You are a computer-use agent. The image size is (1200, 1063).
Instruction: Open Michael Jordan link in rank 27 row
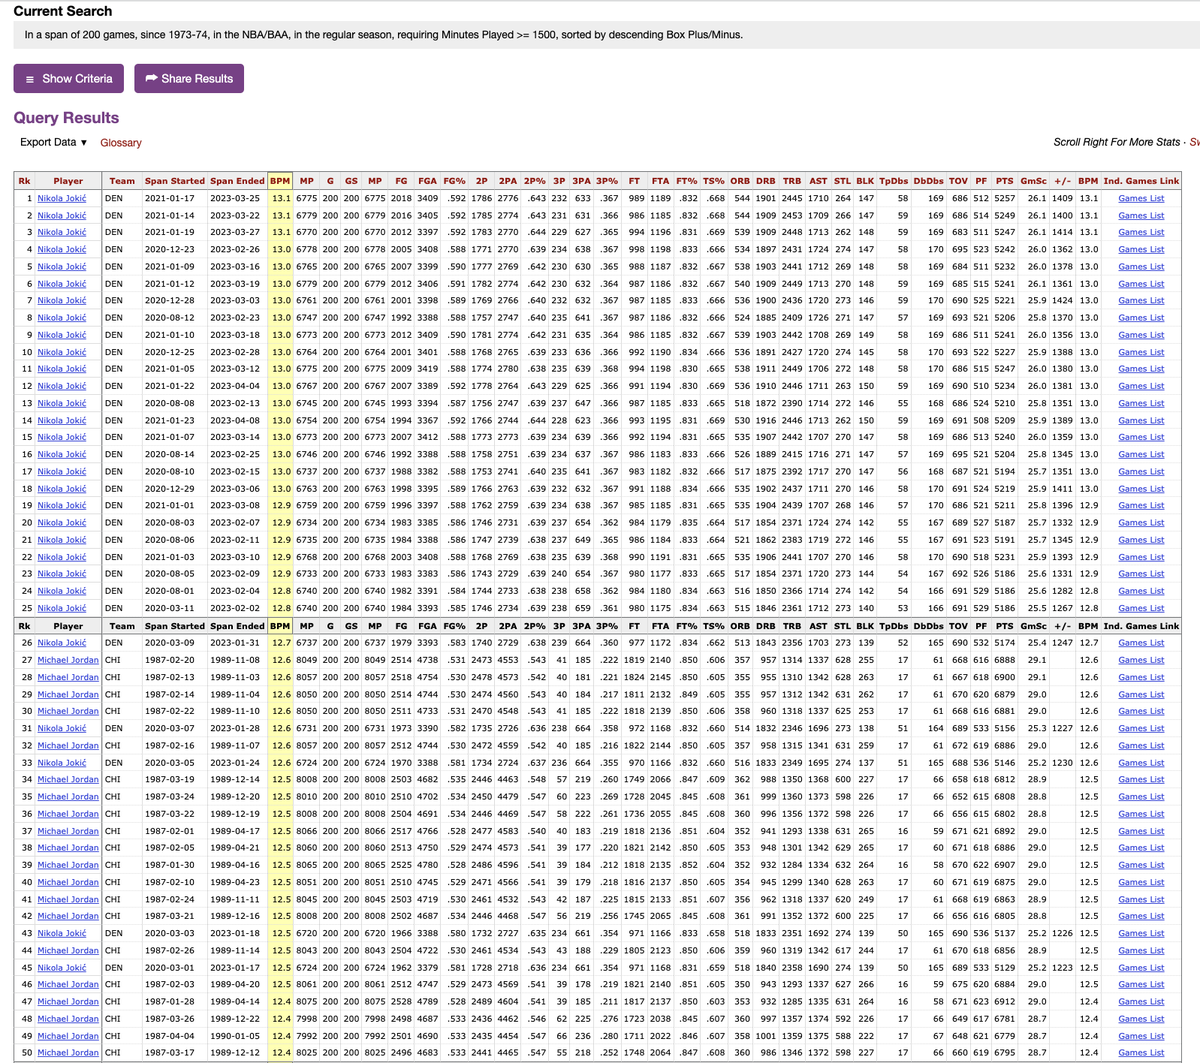point(68,660)
